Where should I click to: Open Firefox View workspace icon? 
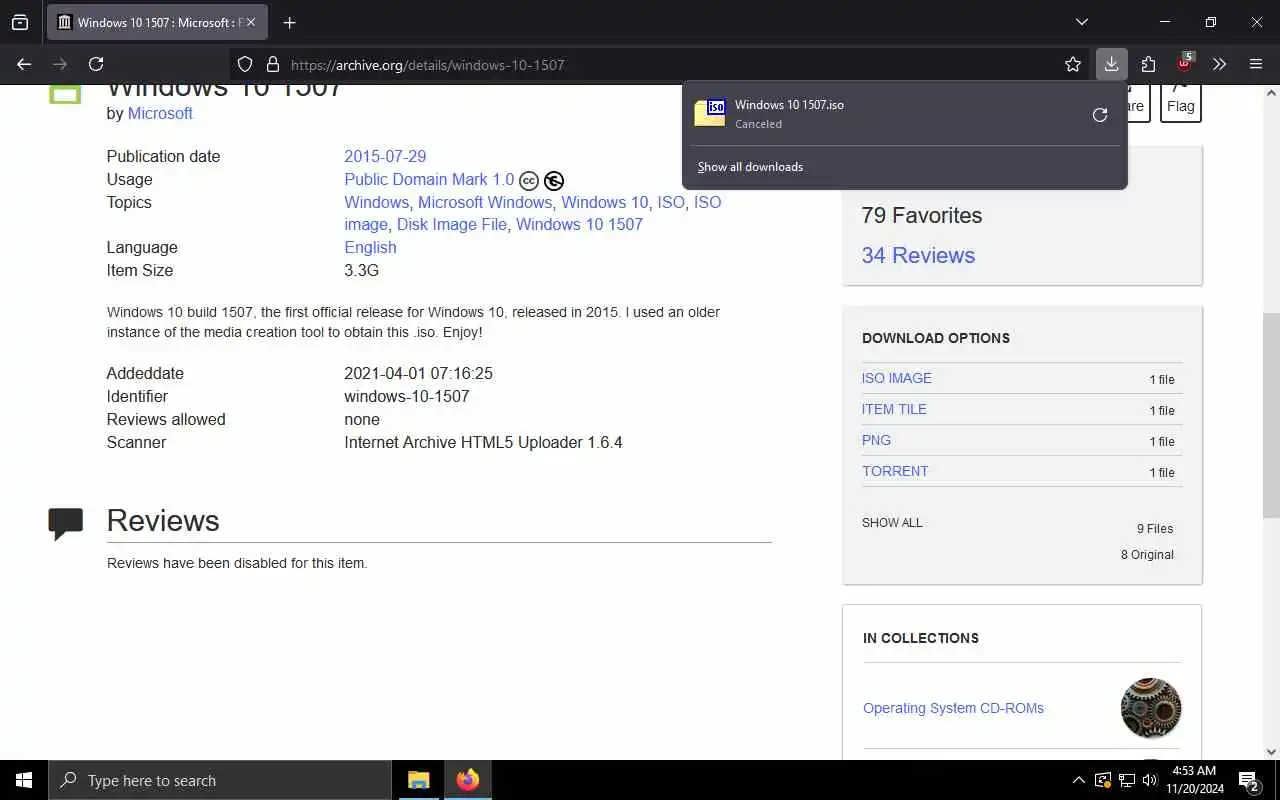(20, 22)
